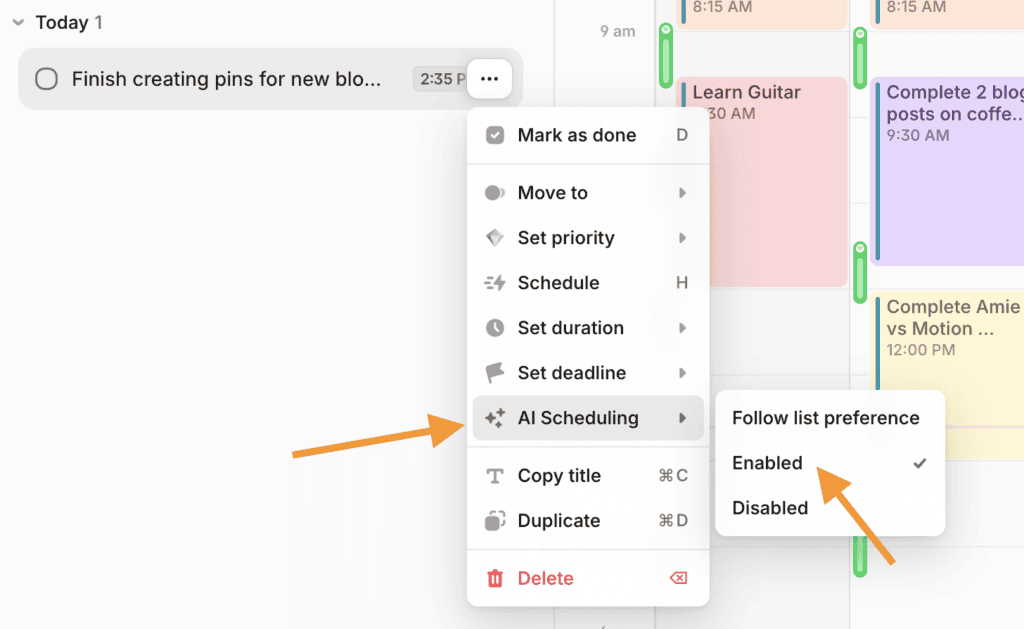Click the Mark as done checkmark icon
The image size is (1024, 629).
point(494,135)
